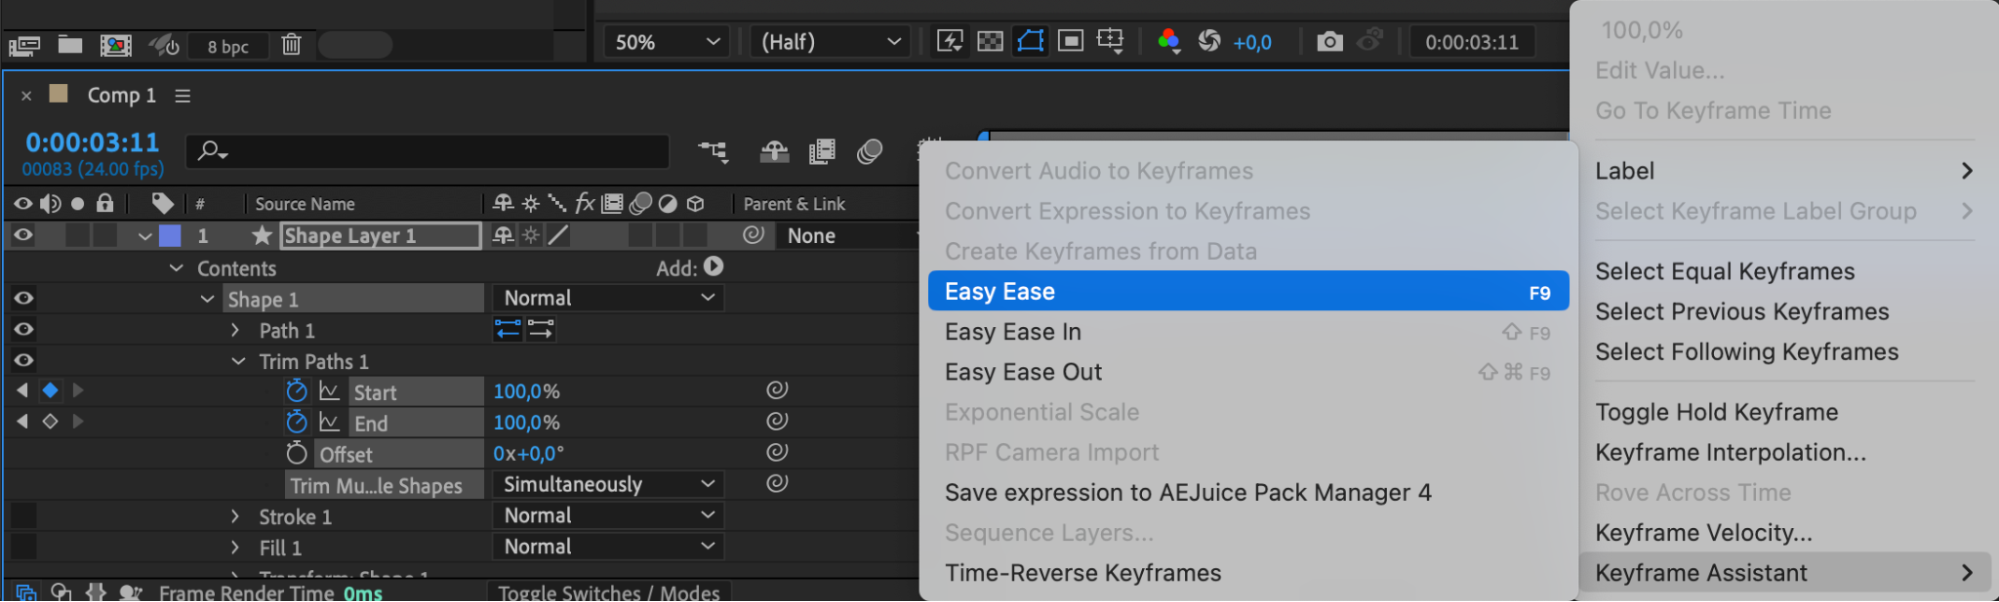Screen dimensions: 1999x602
Task: Click the reset exposure icon
Action: click(1209, 41)
